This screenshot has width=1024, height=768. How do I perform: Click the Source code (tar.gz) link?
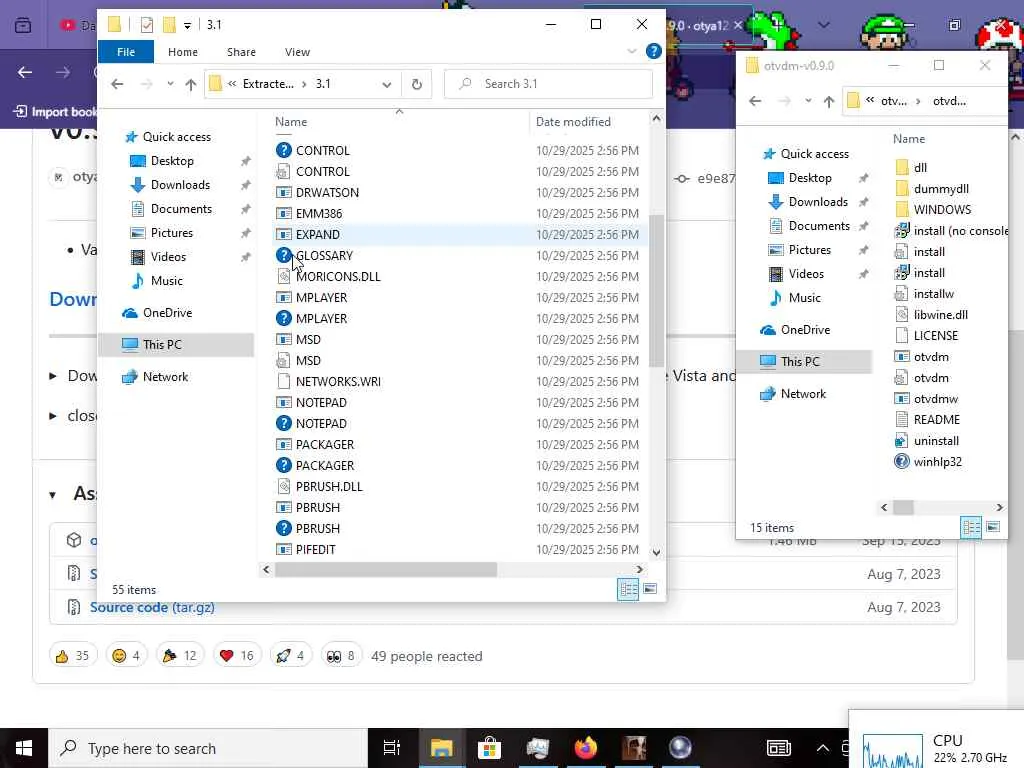152,607
